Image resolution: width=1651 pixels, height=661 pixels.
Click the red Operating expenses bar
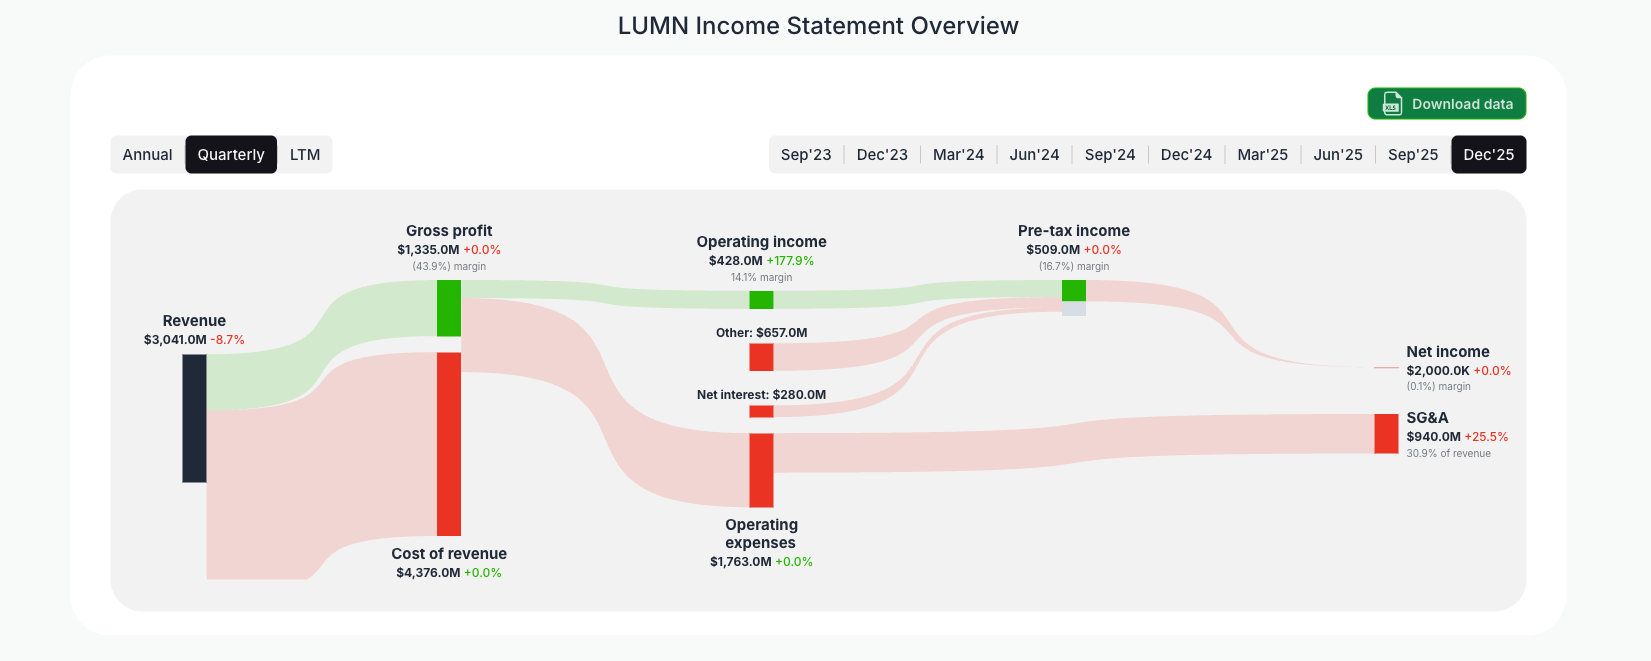click(761, 470)
